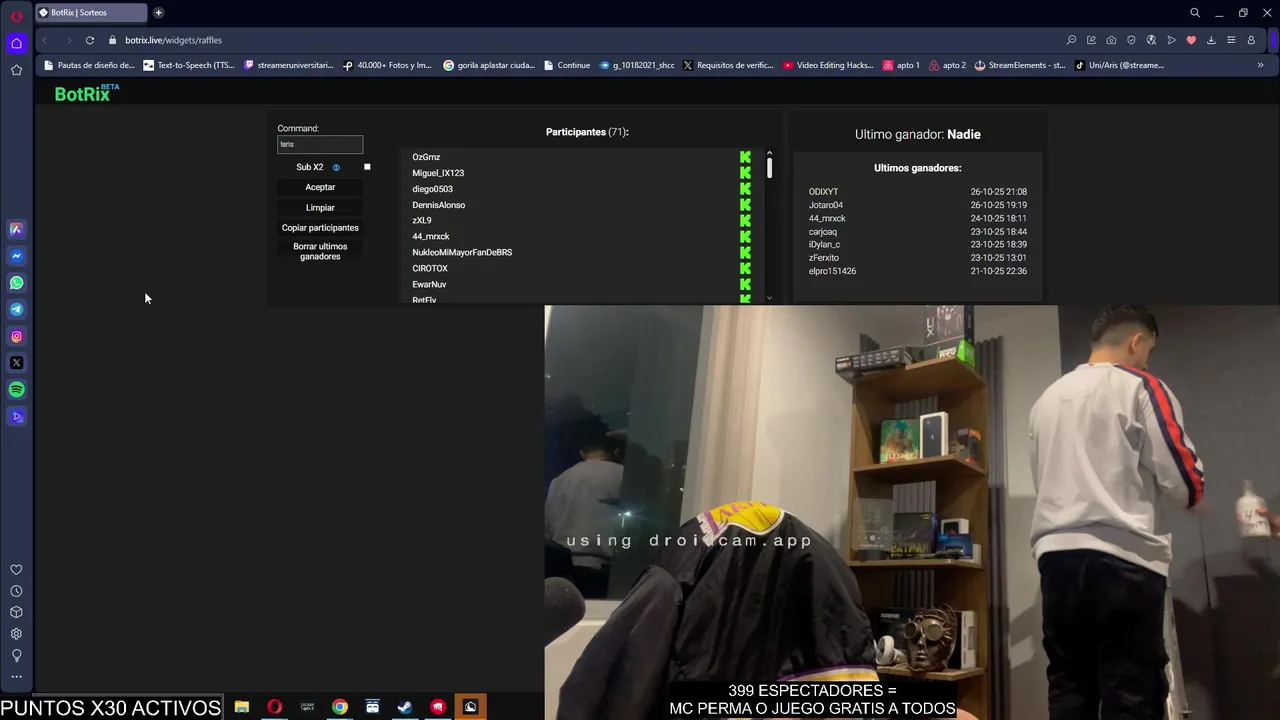This screenshot has height=720, width=1280.
Task: Open extensions cube icon in sidebar
Action: [x=16, y=612]
